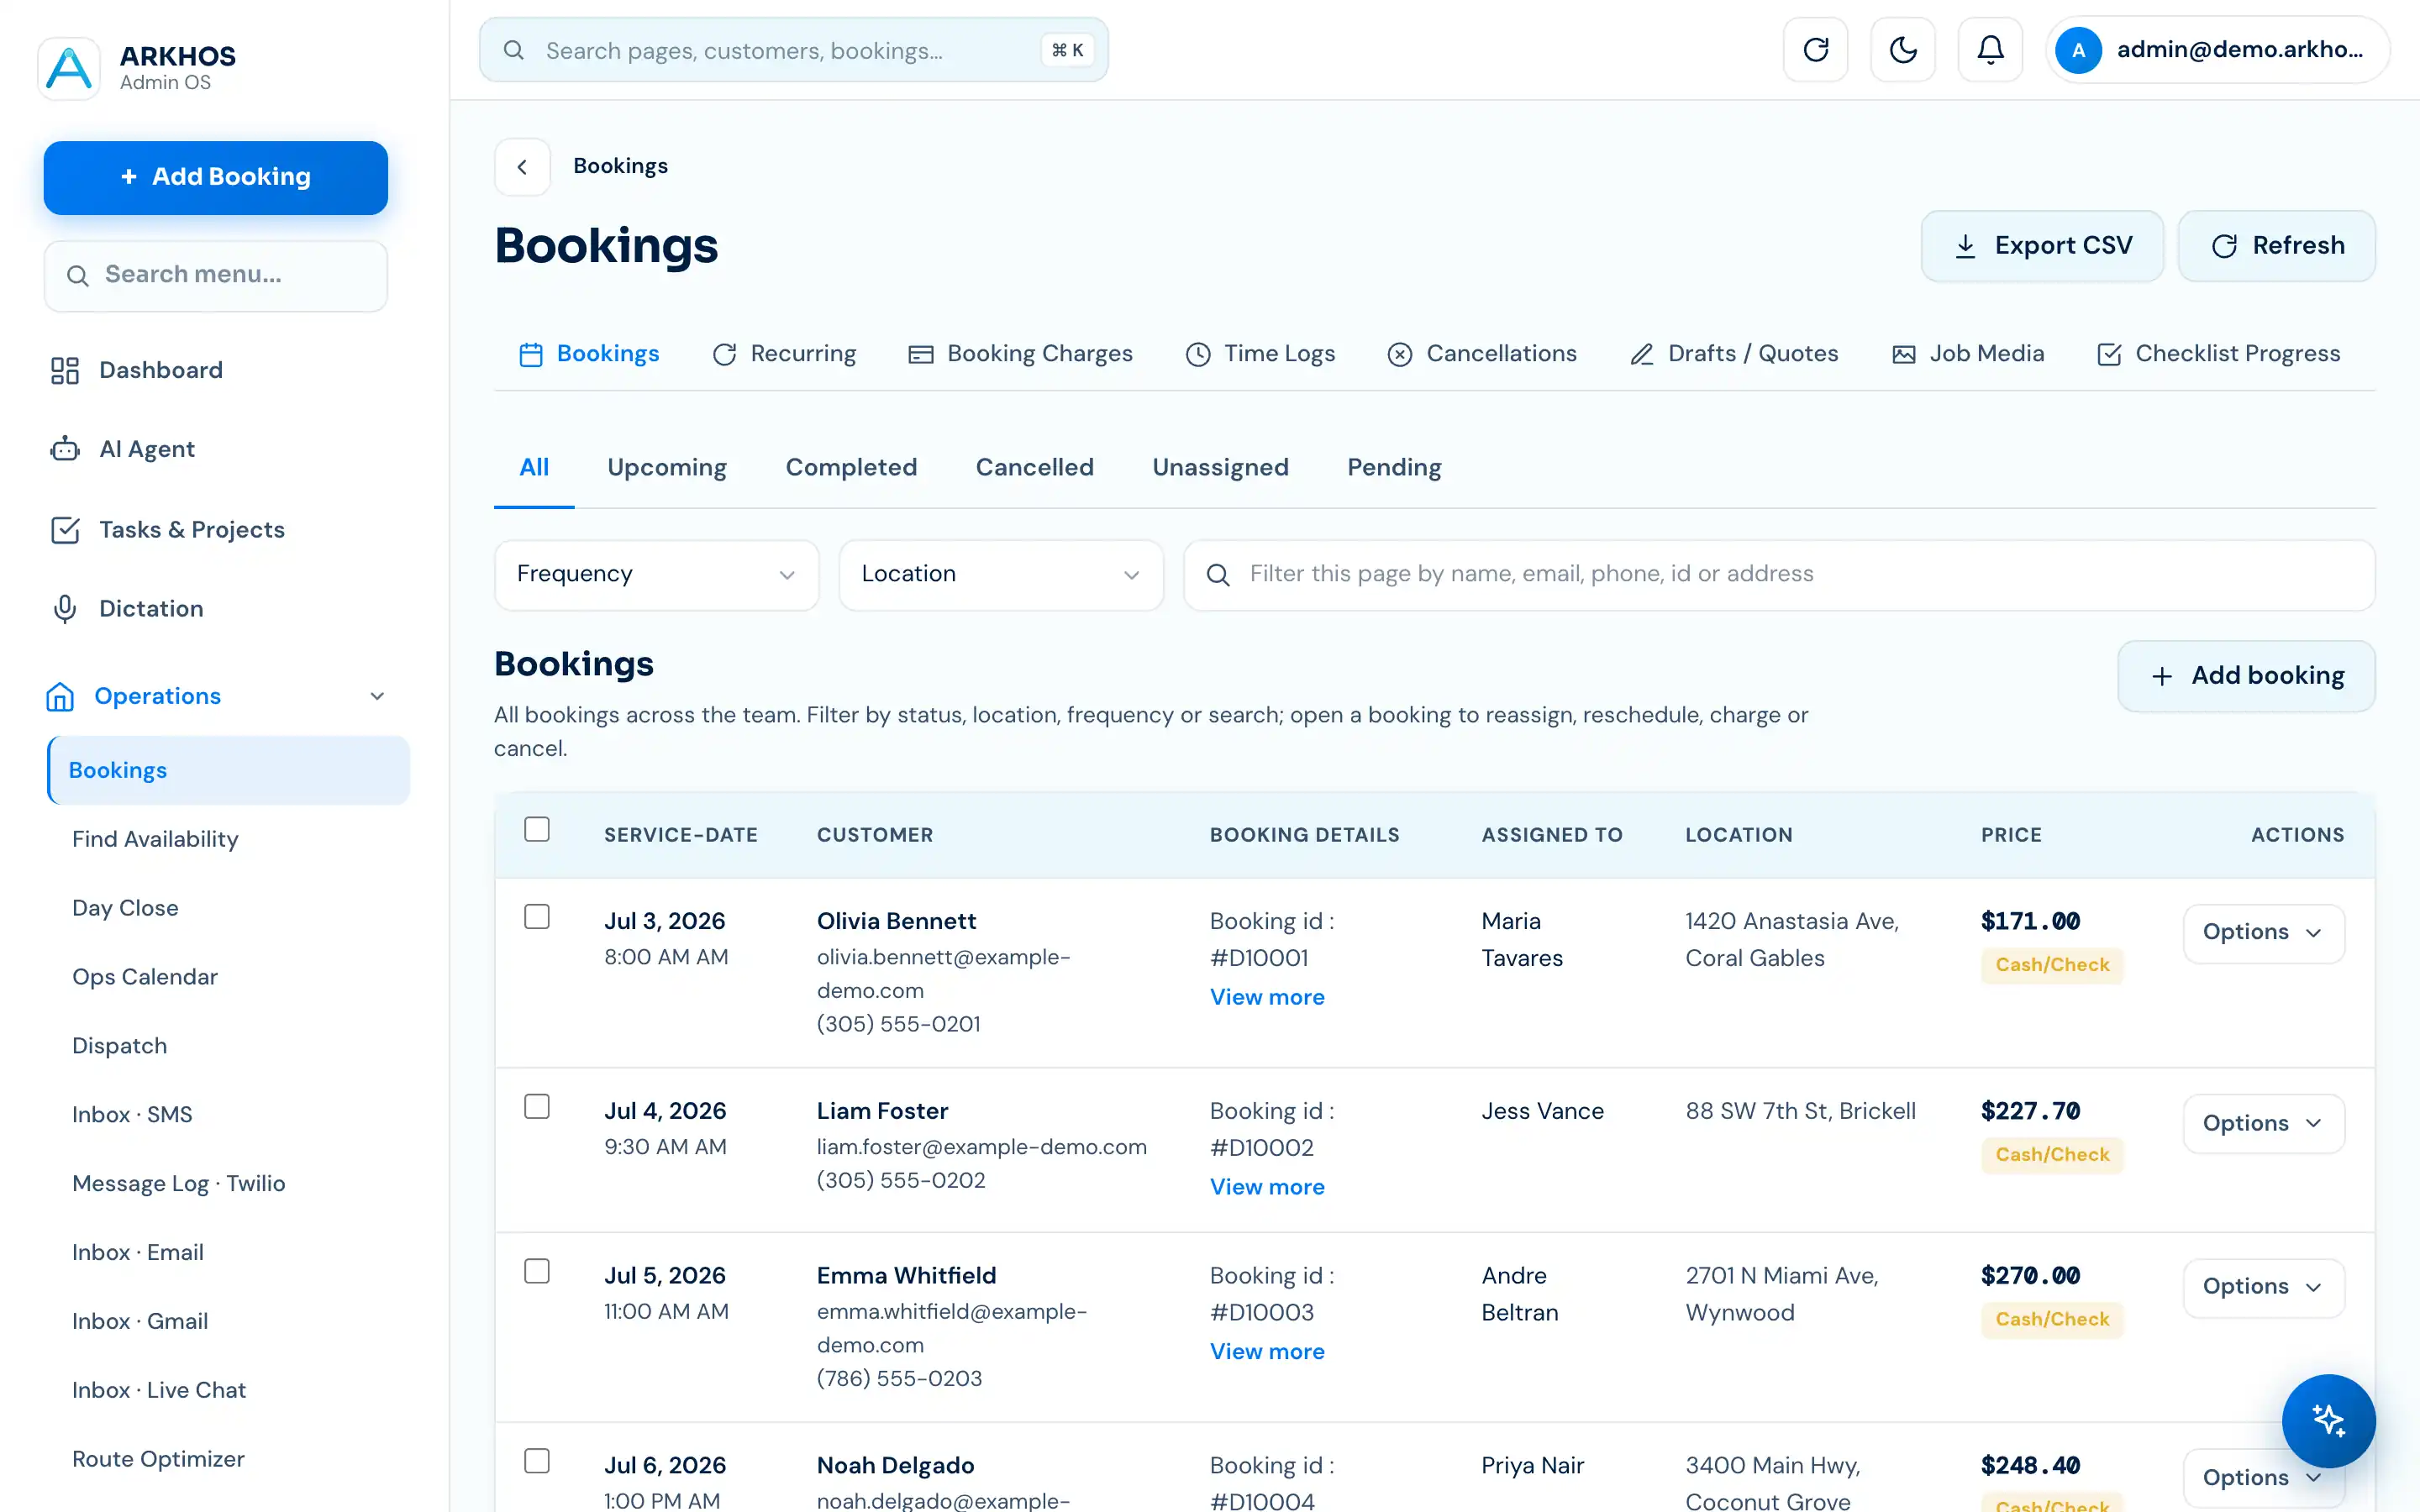Switch to the Upcoming tab
Viewport: 2420px width, 1512px height.
click(667, 467)
